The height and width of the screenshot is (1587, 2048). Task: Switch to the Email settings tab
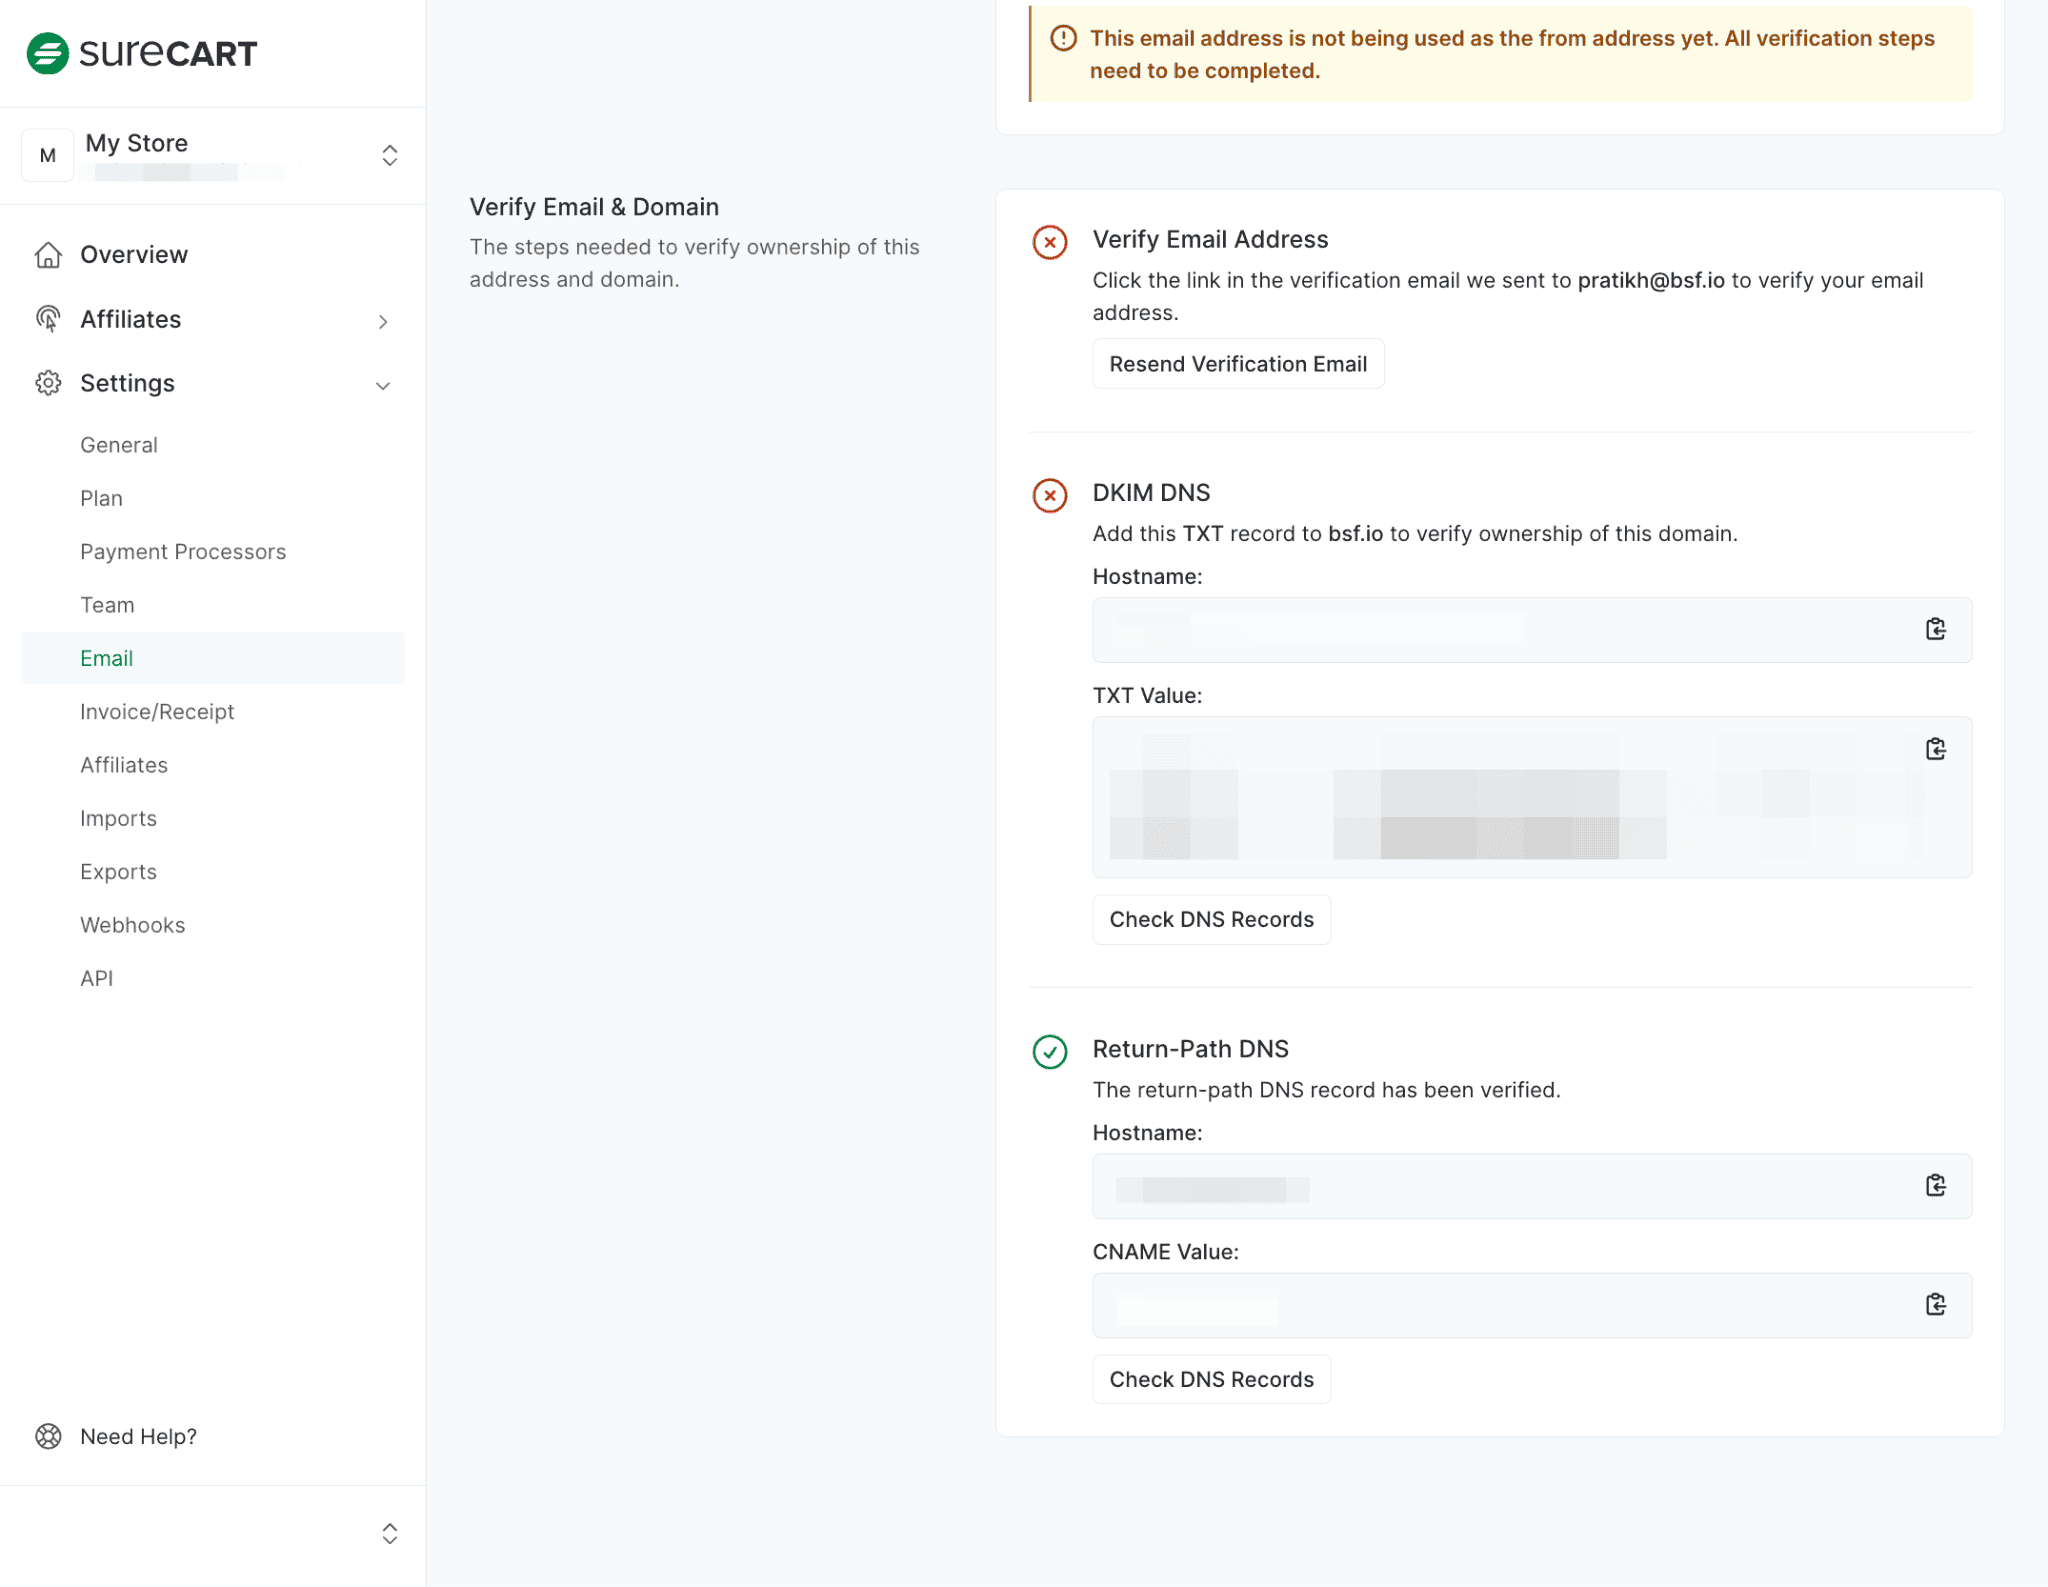point(107,658)
